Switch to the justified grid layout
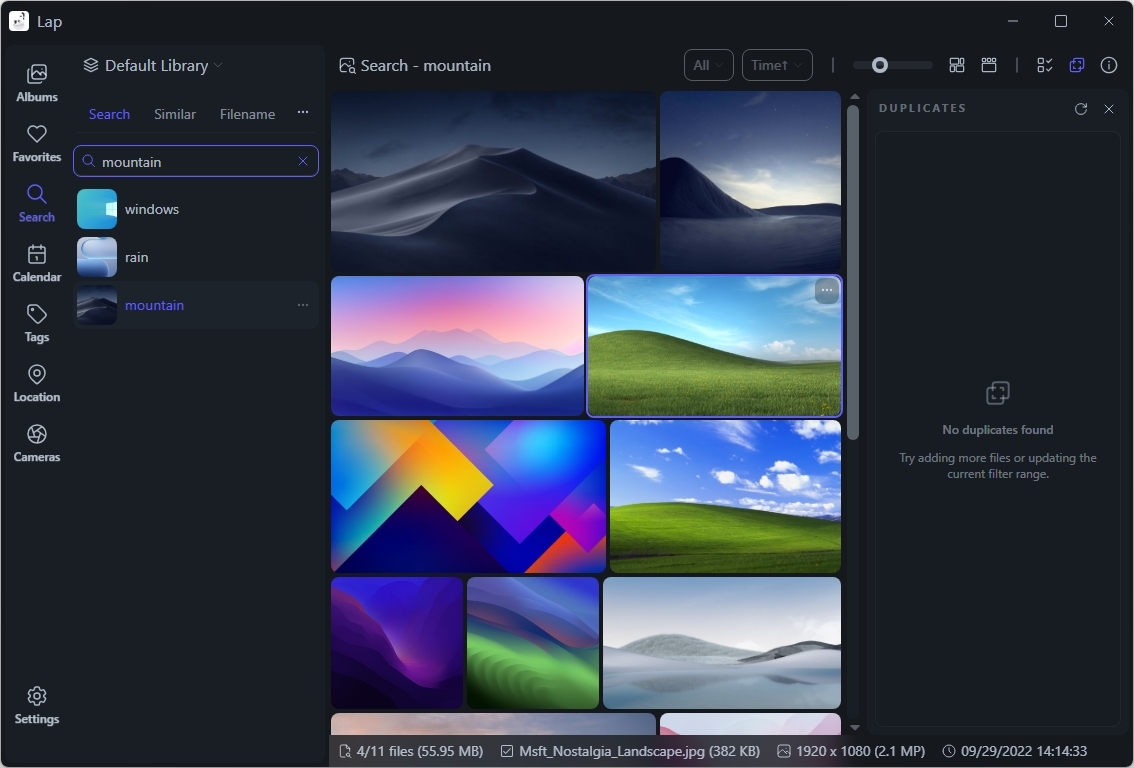 [x=957, y=65]
